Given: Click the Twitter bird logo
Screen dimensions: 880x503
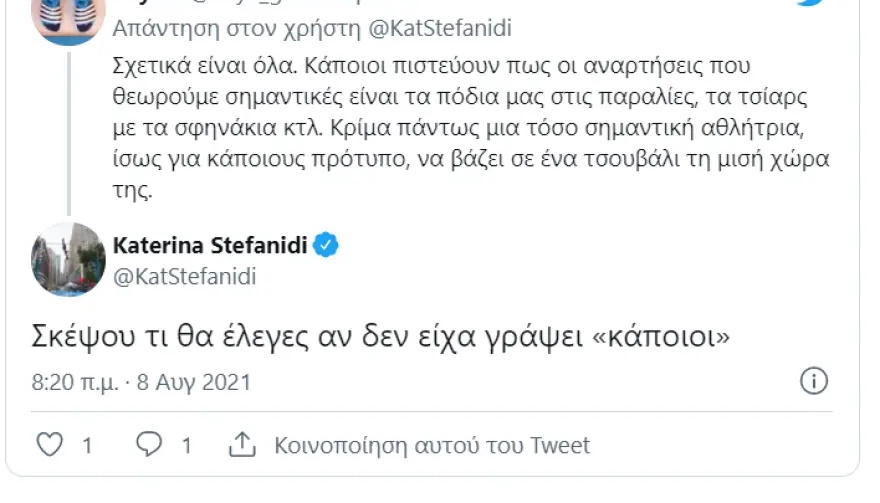Looking at the screenshot, I should [x=812, y=5].
